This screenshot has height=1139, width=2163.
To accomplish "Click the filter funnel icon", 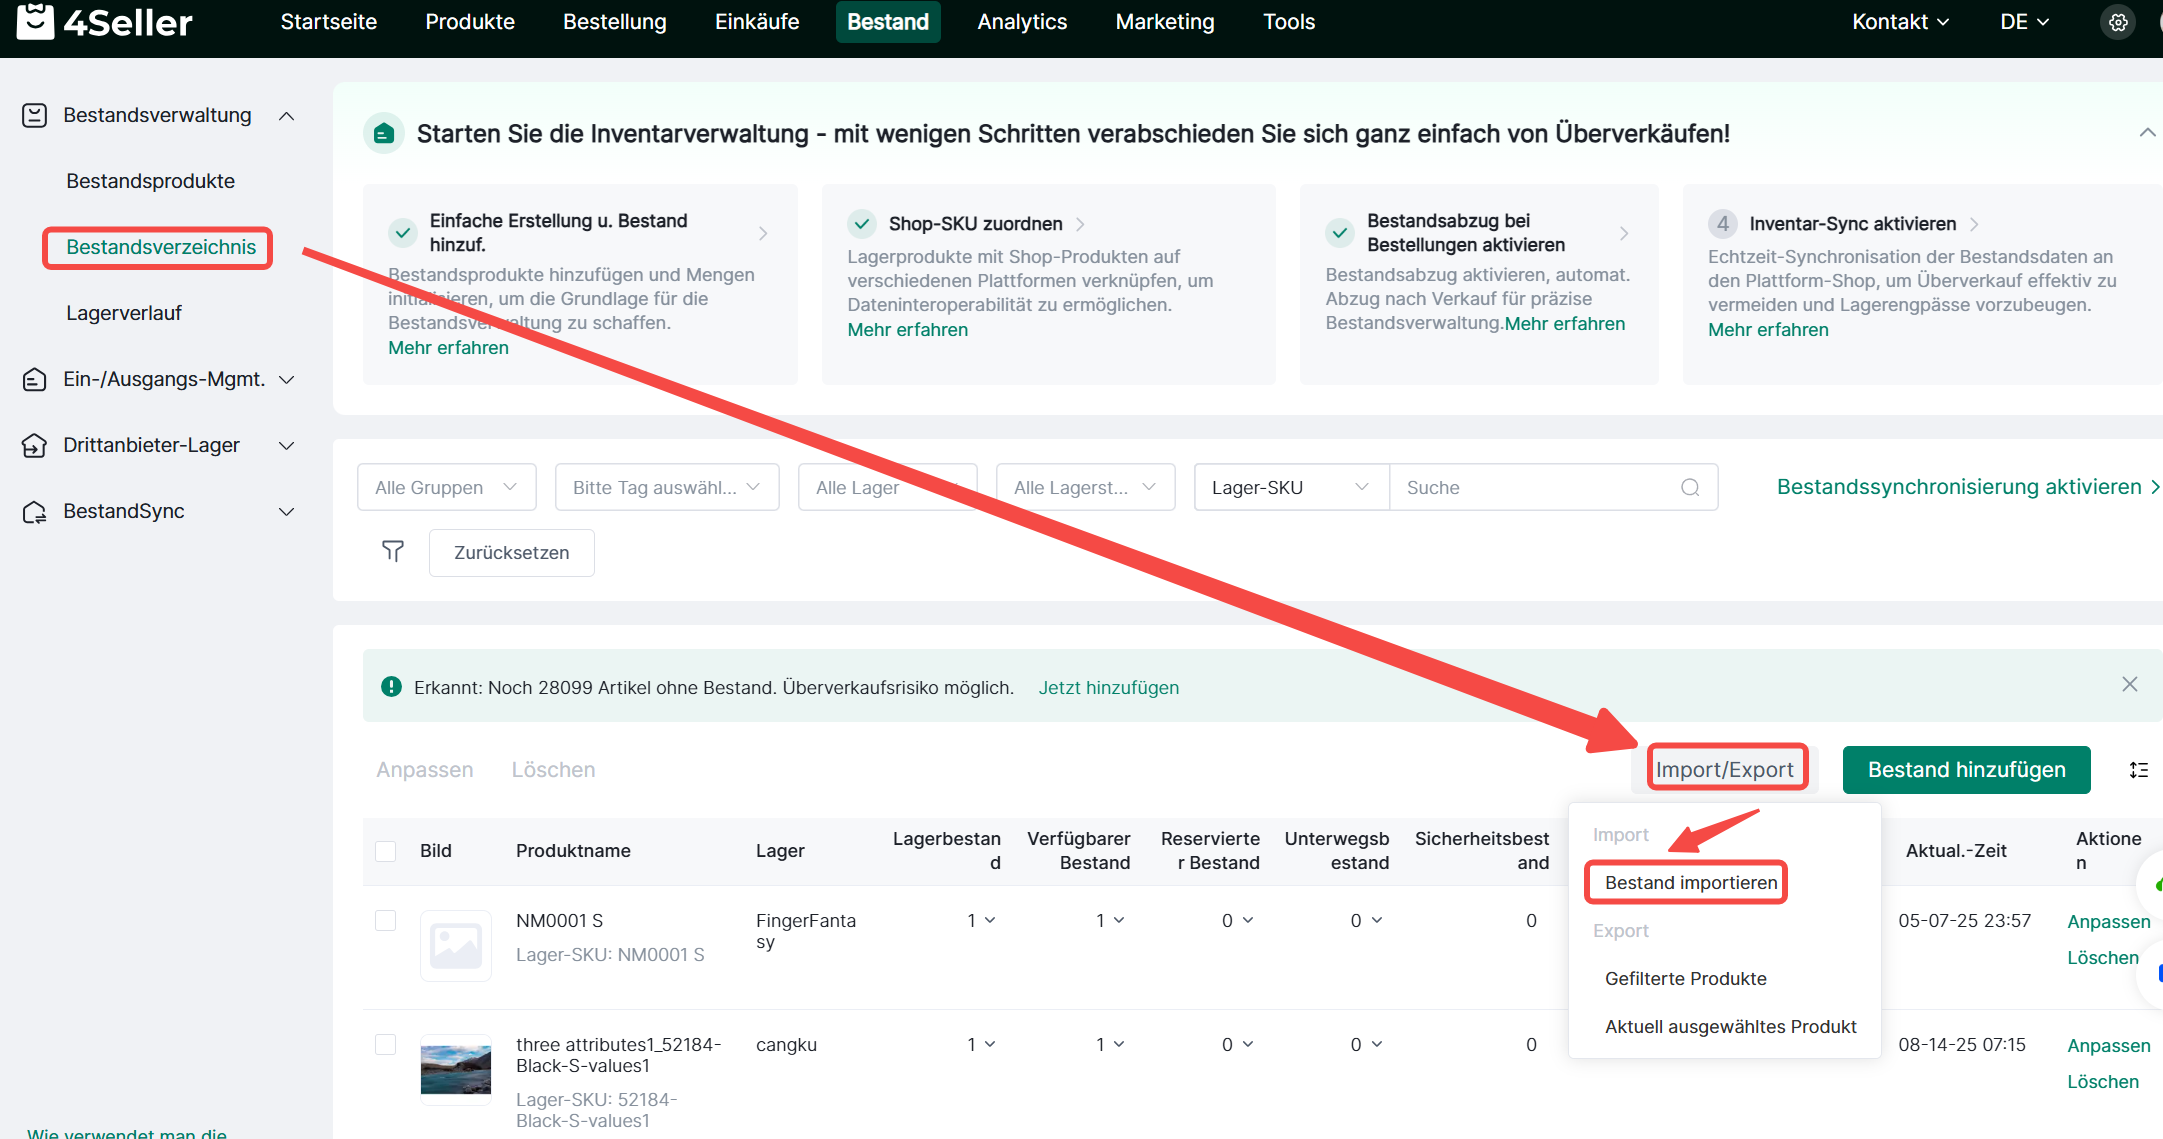I will click(393, 552).
